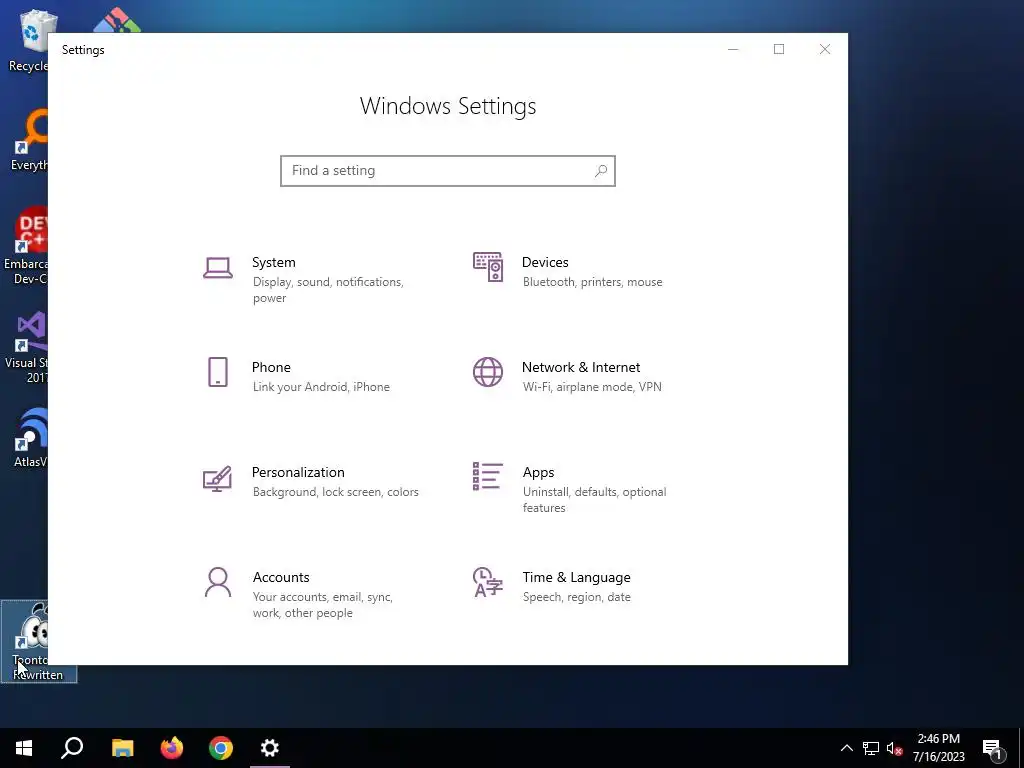Select the Accounts person icon
This screenshot has width=1024, height=768.
[x=217, y=583]
